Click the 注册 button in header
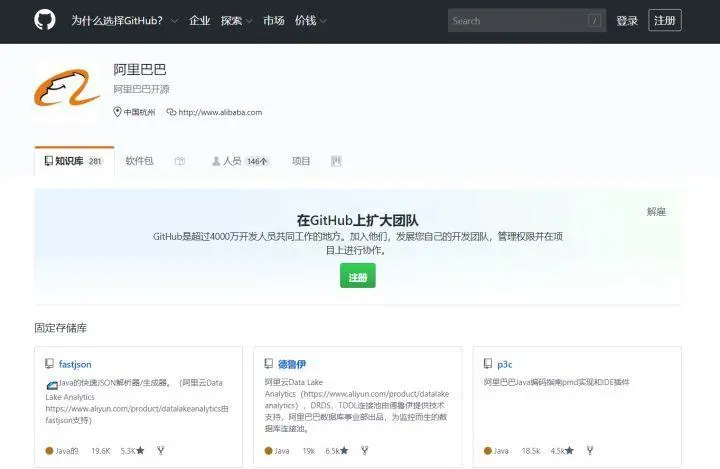 coord(664,20)
